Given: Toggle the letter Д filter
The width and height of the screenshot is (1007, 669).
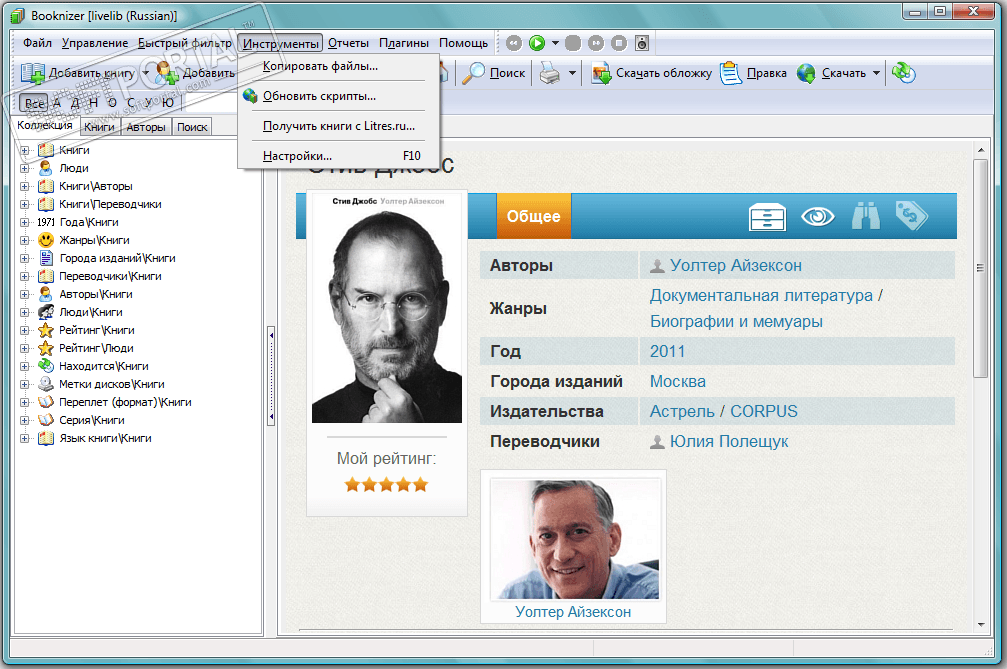Looking at the screenshot, I should pyautogui.click(x=75, y=103).
